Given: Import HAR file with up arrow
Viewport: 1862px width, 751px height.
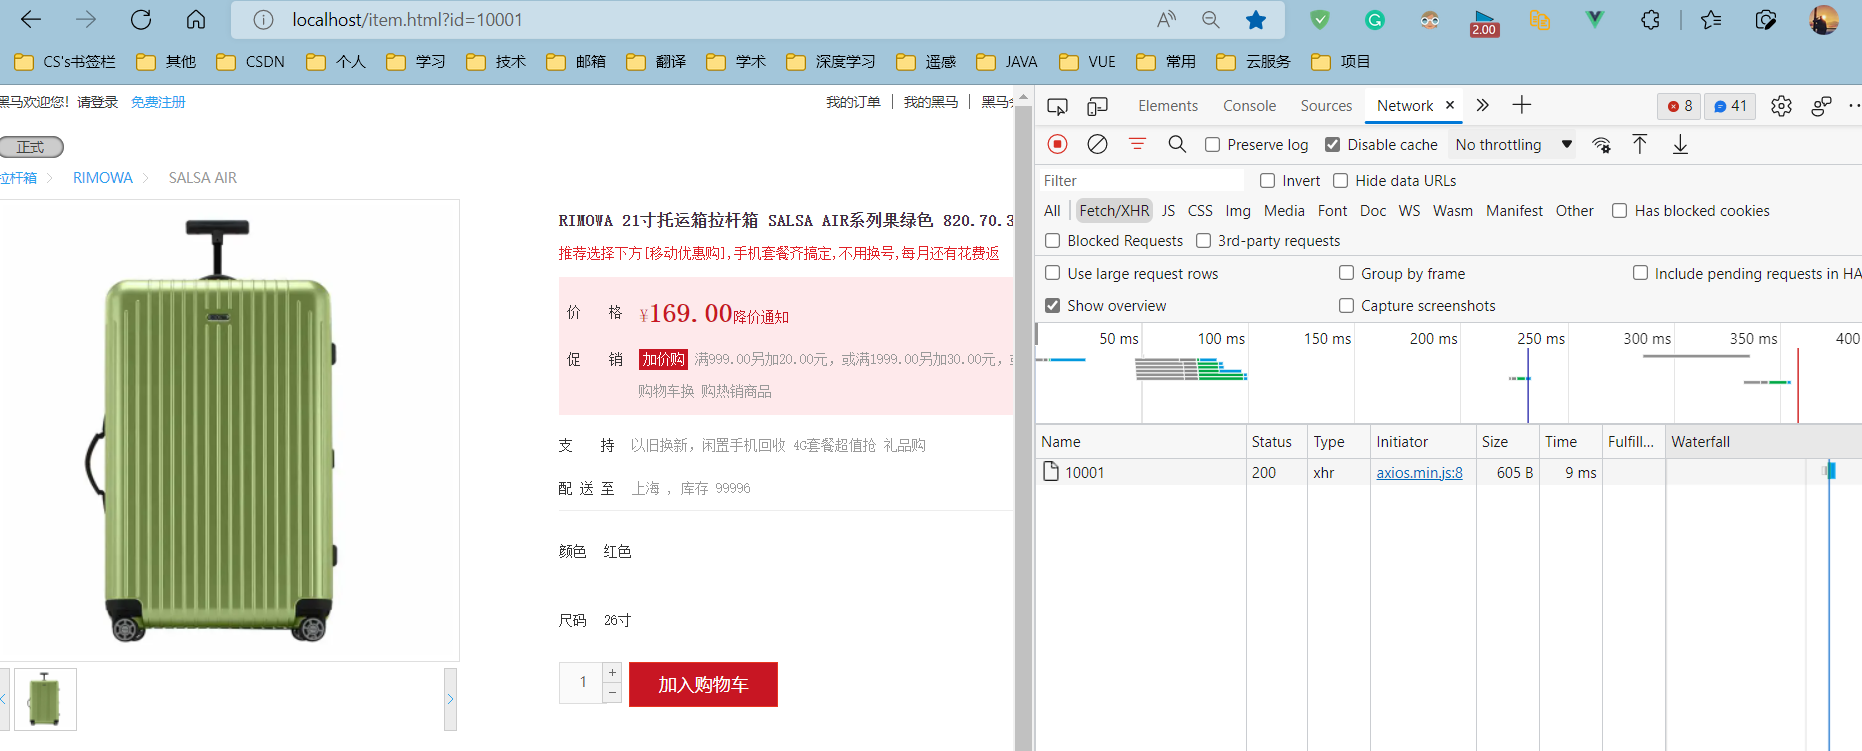Looking at the screenshot, I should click(1640, 144).
